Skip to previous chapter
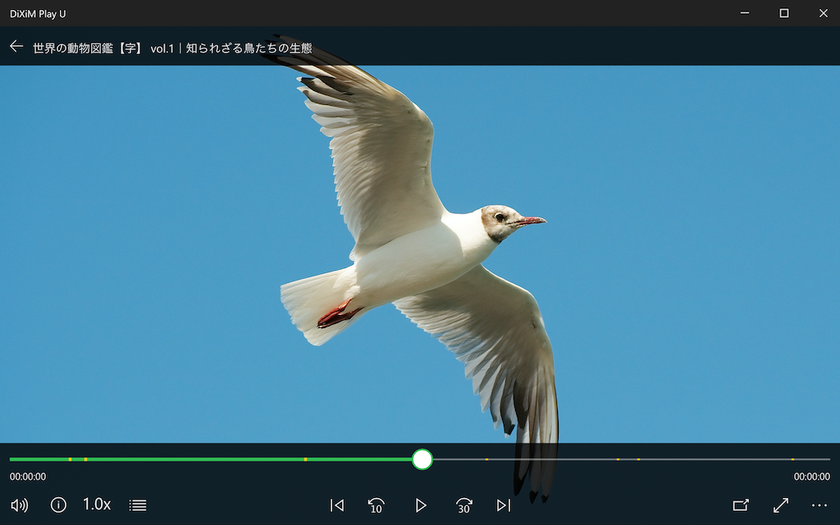The height and width of the screenshot is (525, 840). [337, 505]
